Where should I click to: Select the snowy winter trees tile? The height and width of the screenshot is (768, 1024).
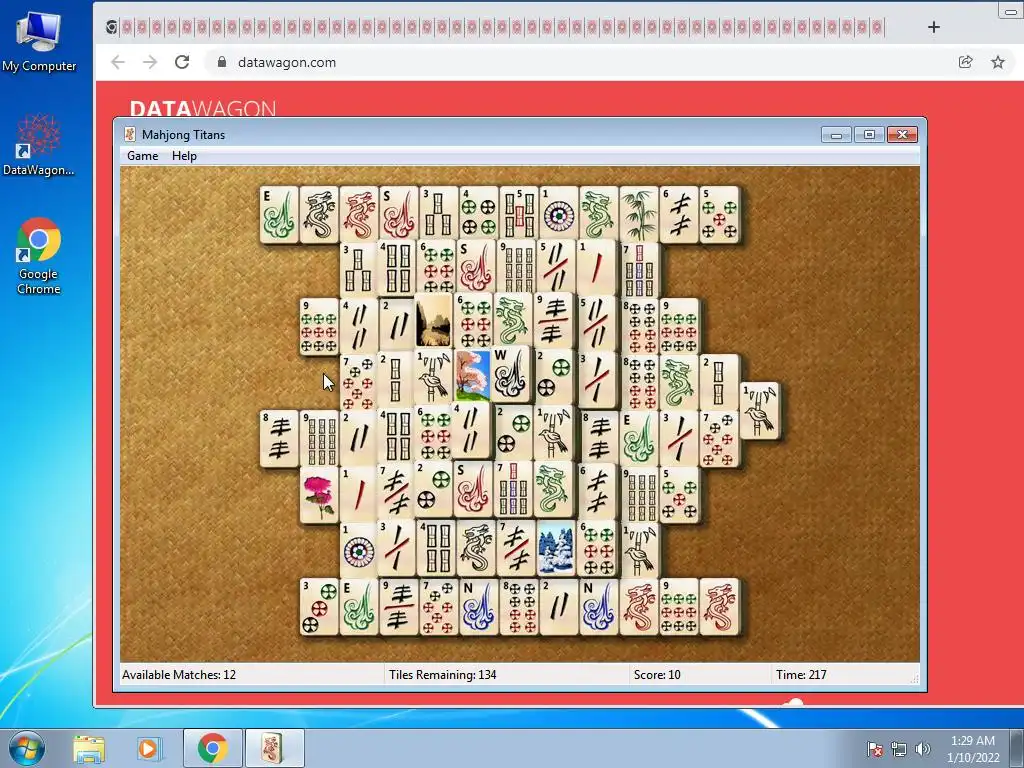557,548
